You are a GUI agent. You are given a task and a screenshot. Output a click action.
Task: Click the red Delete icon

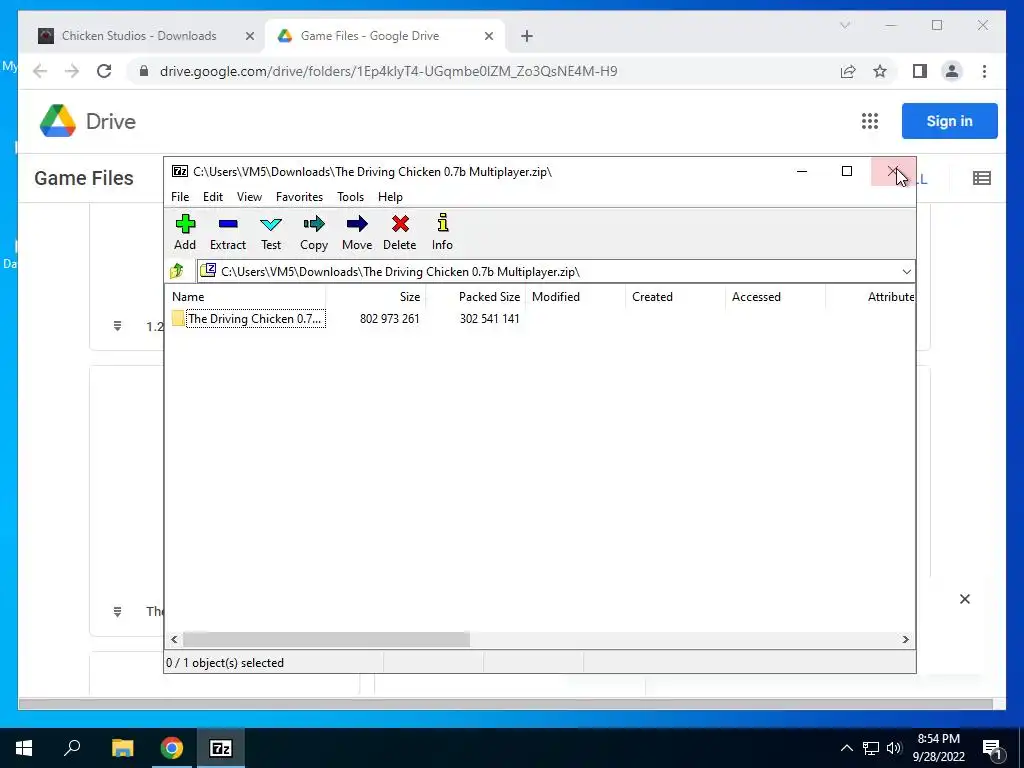[400, 232]
